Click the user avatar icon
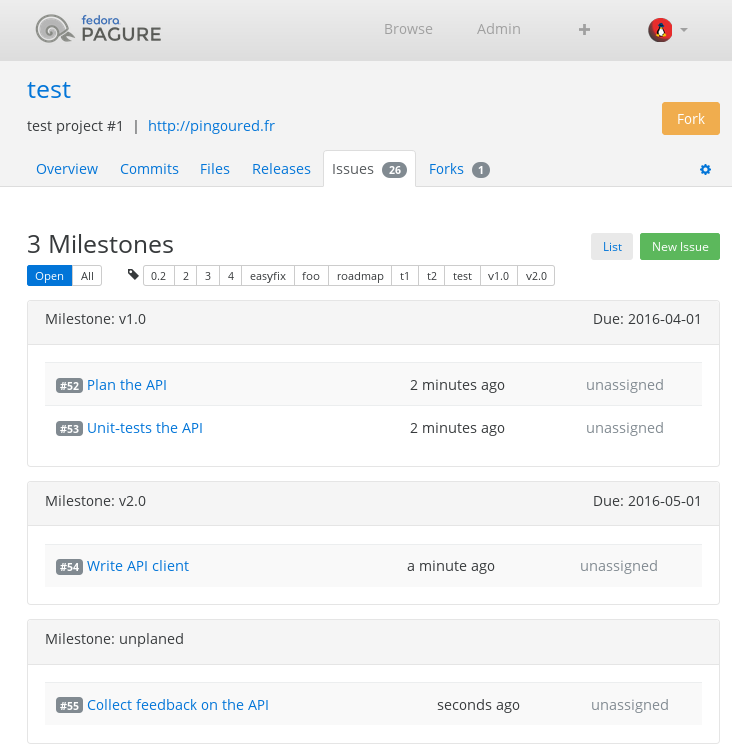Image resolution: width=732 pixels, height=755 pixels. (x=659, y=30)
